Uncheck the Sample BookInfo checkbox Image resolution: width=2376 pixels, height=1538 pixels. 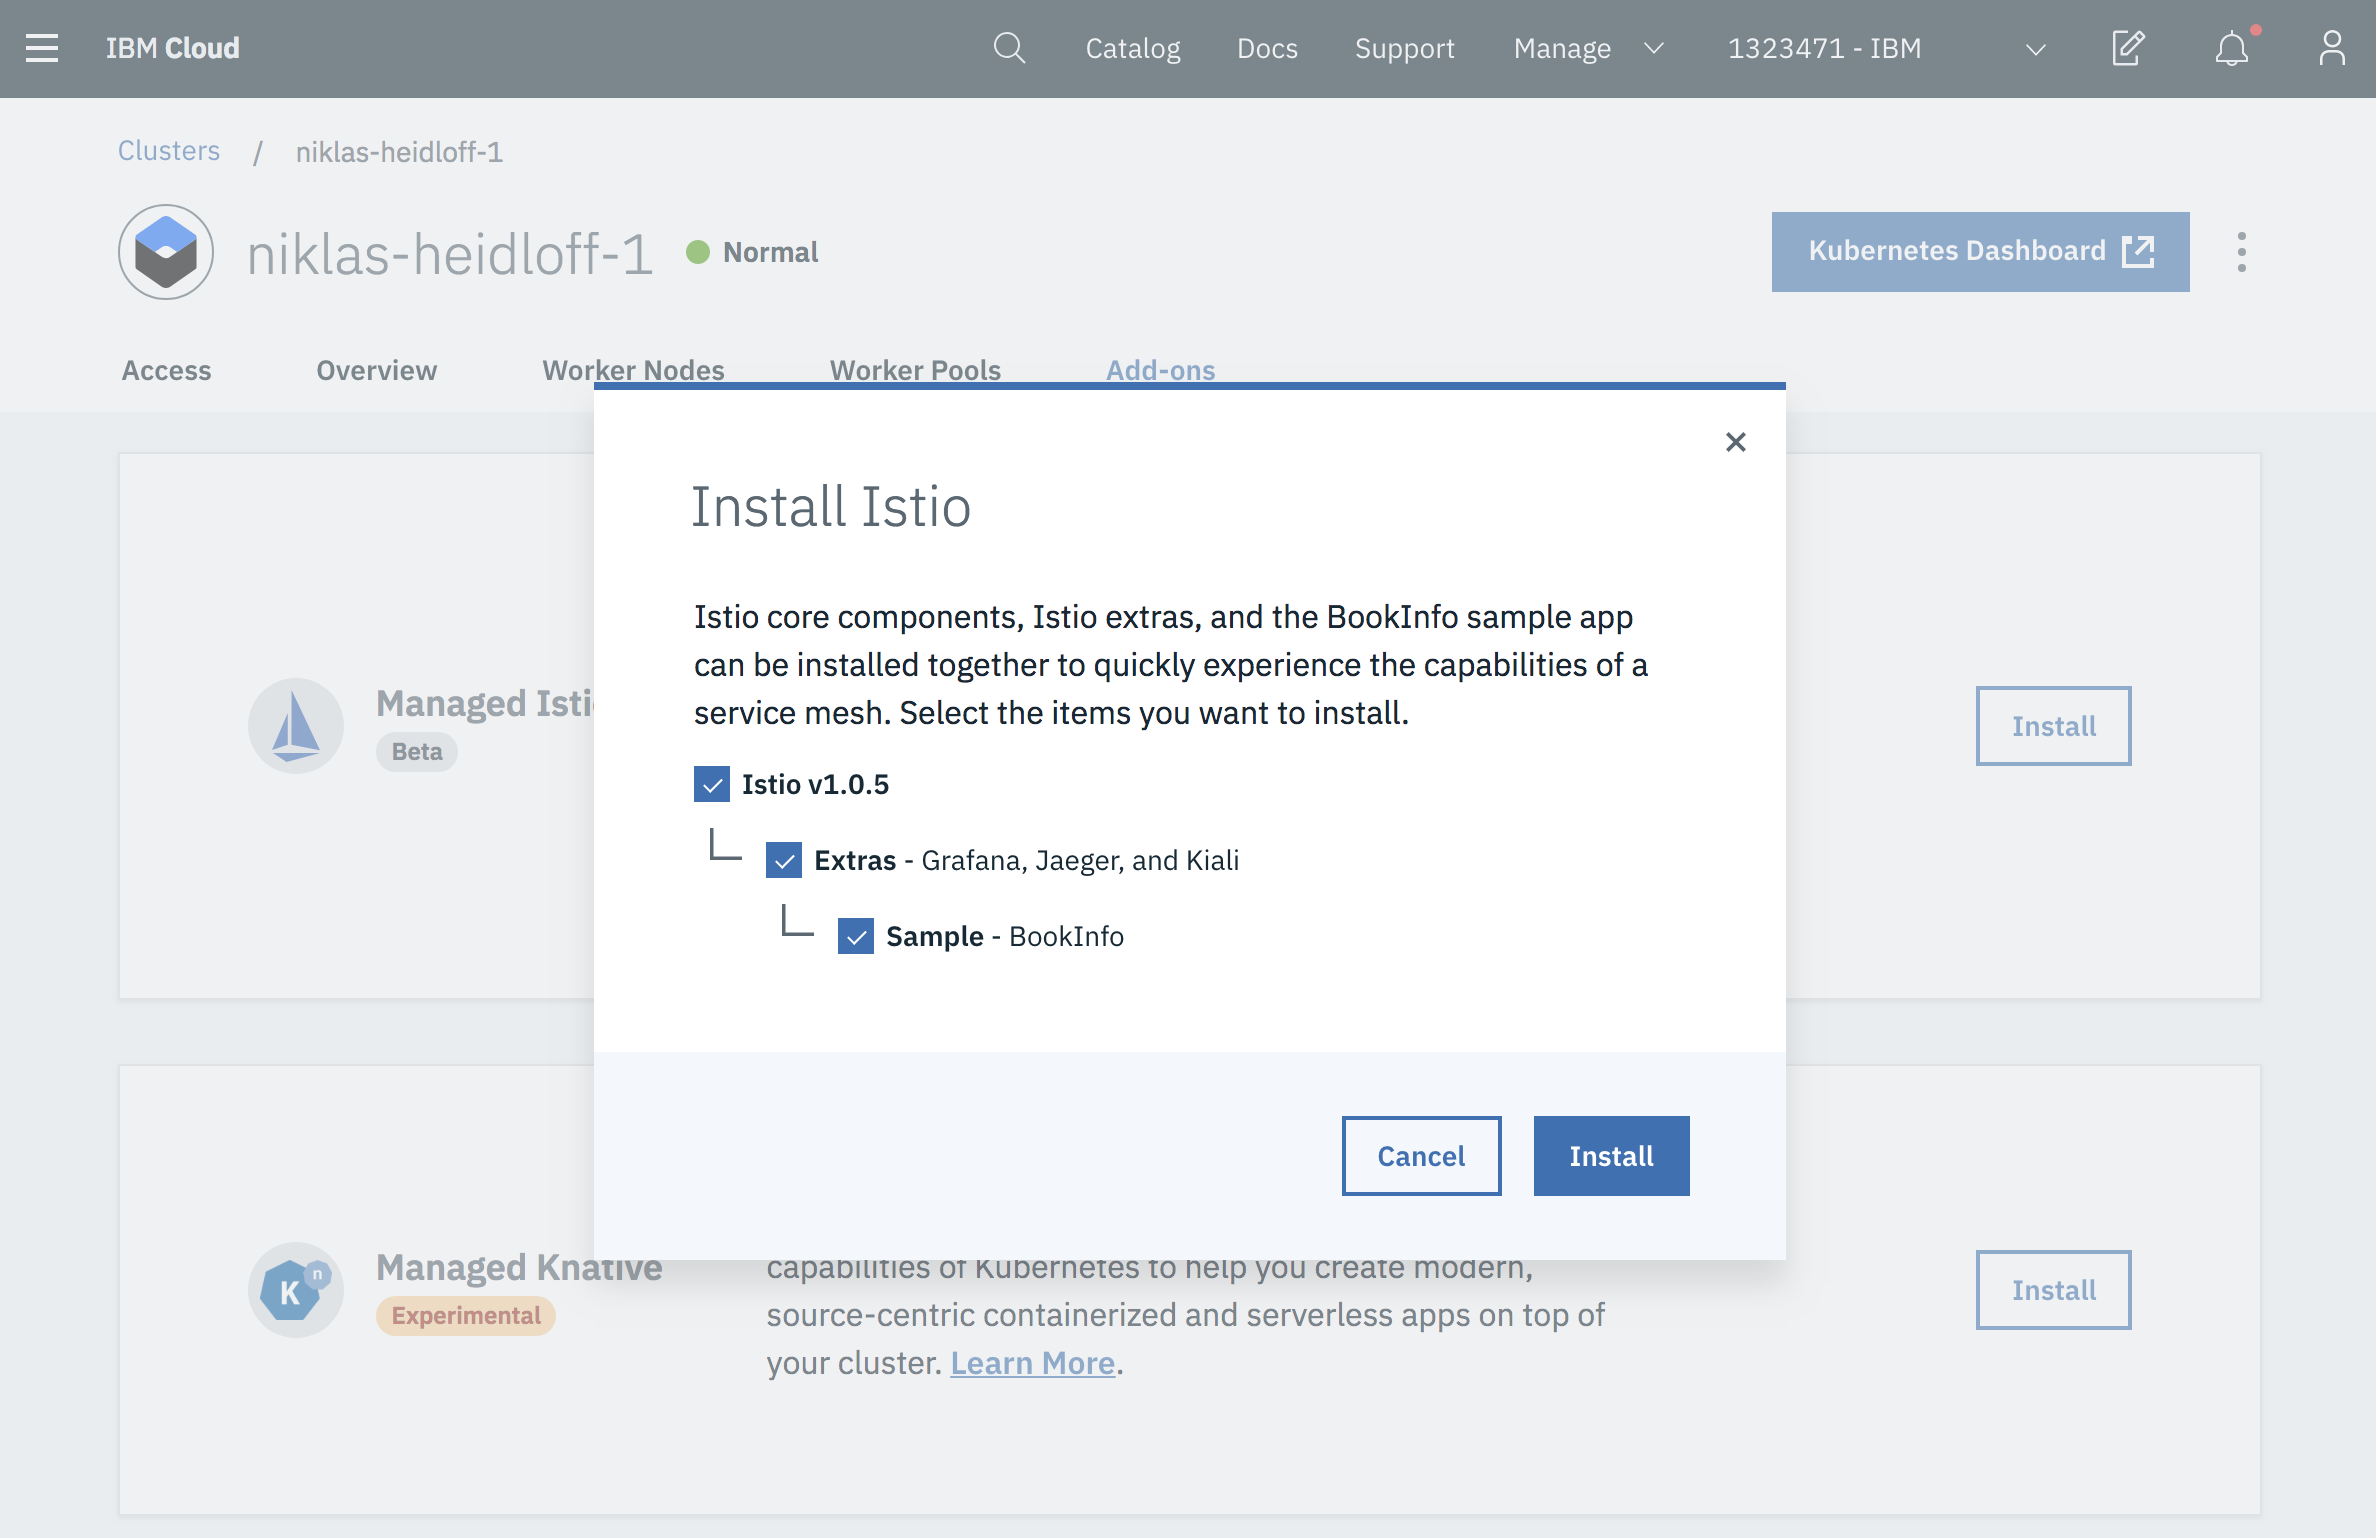click(x=856, y=936)
